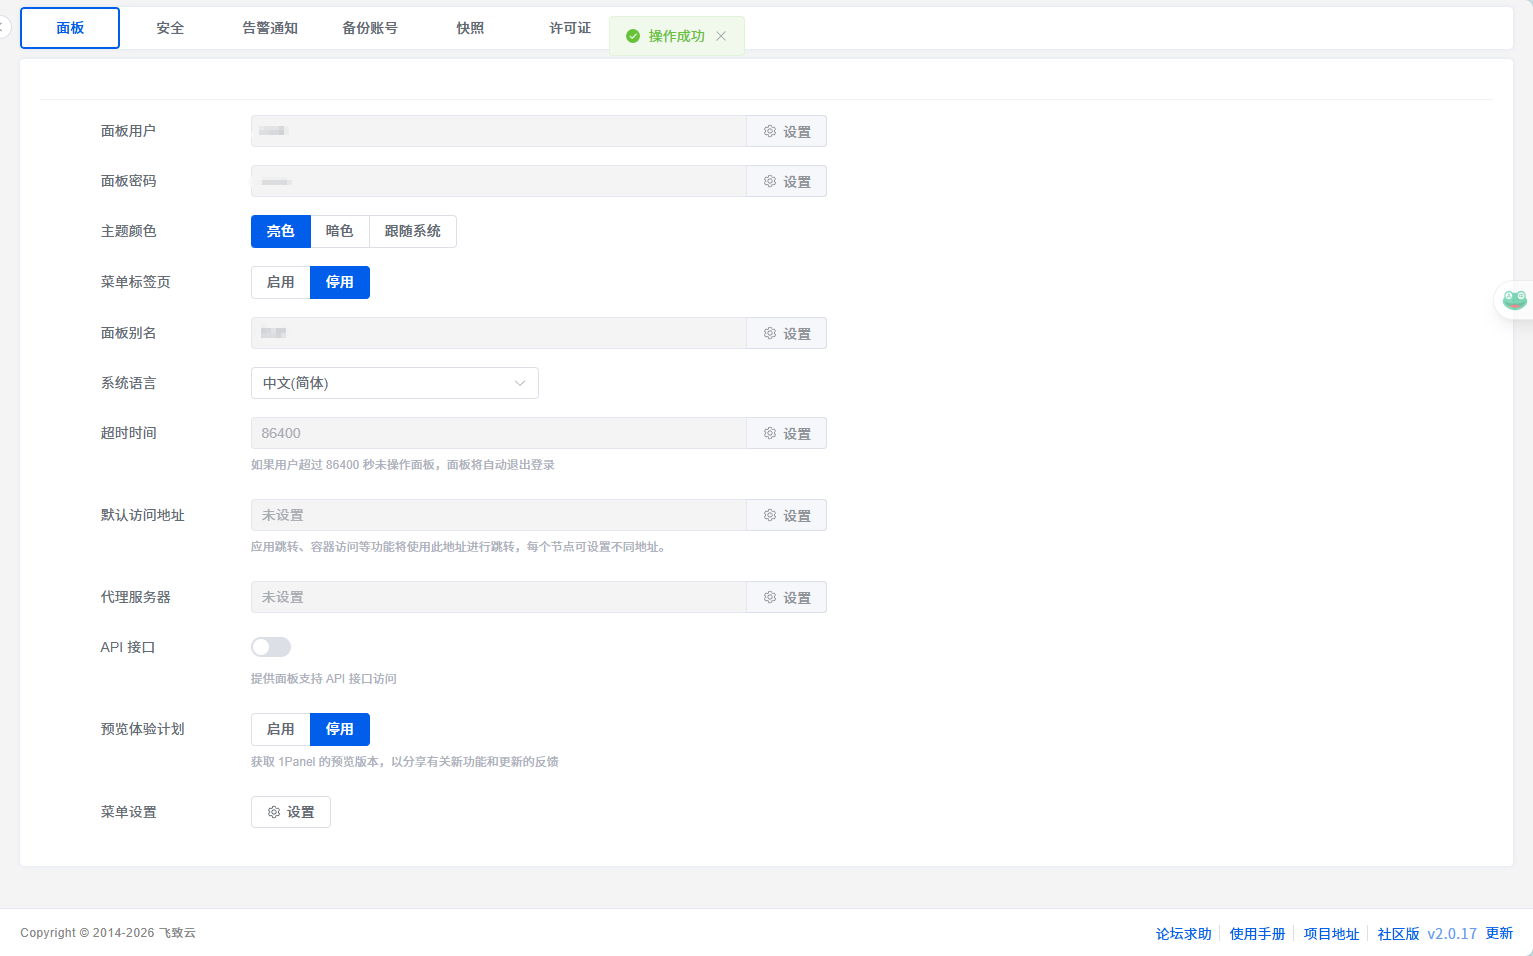Open the 快照 tab

[x=470, y=28]
